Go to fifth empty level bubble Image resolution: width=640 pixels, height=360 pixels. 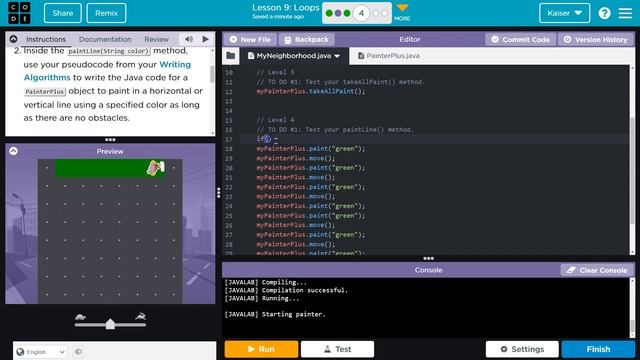pos(376,13)
